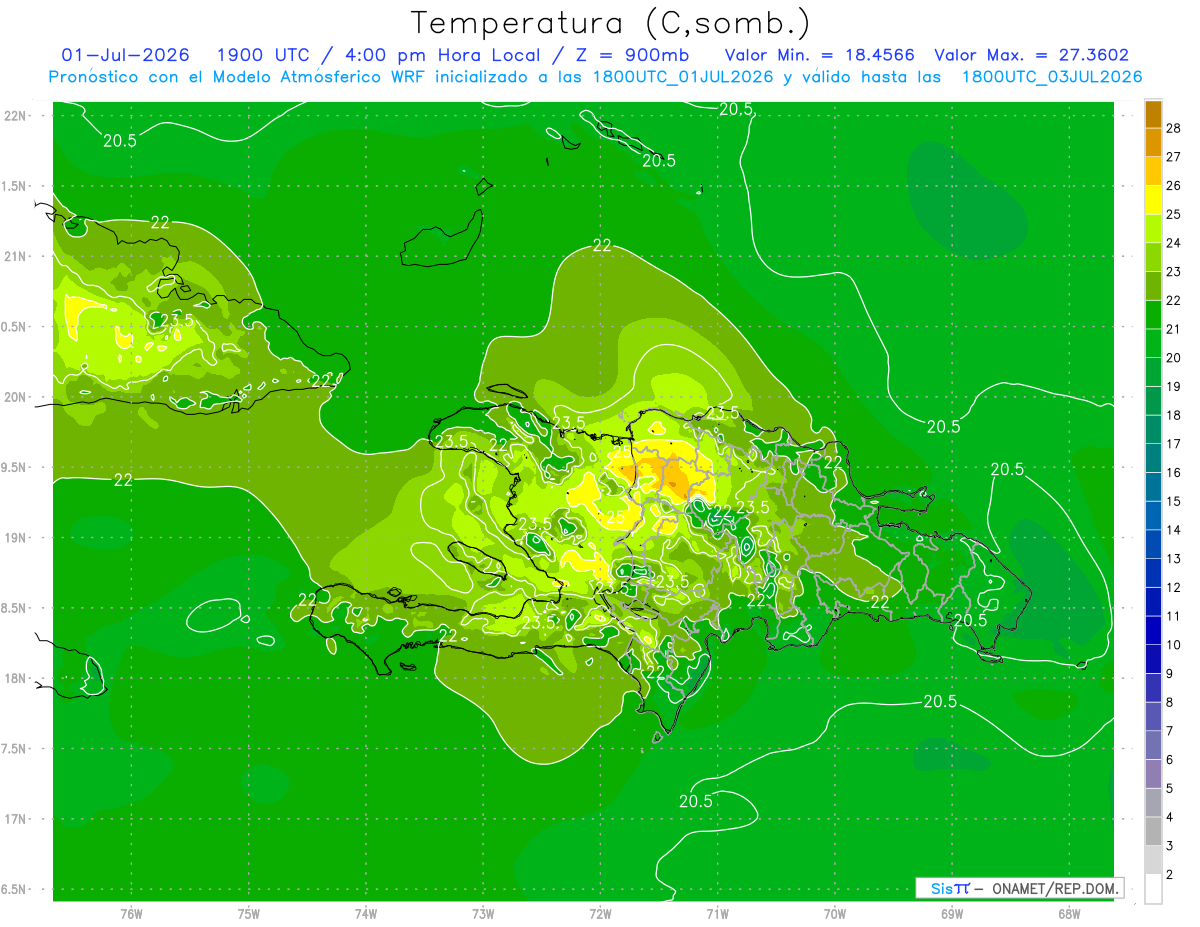Image resolution: width=1200 pixels, height=927 pixels.
Task: Click colorbar label "19"
Action: 1174,386
